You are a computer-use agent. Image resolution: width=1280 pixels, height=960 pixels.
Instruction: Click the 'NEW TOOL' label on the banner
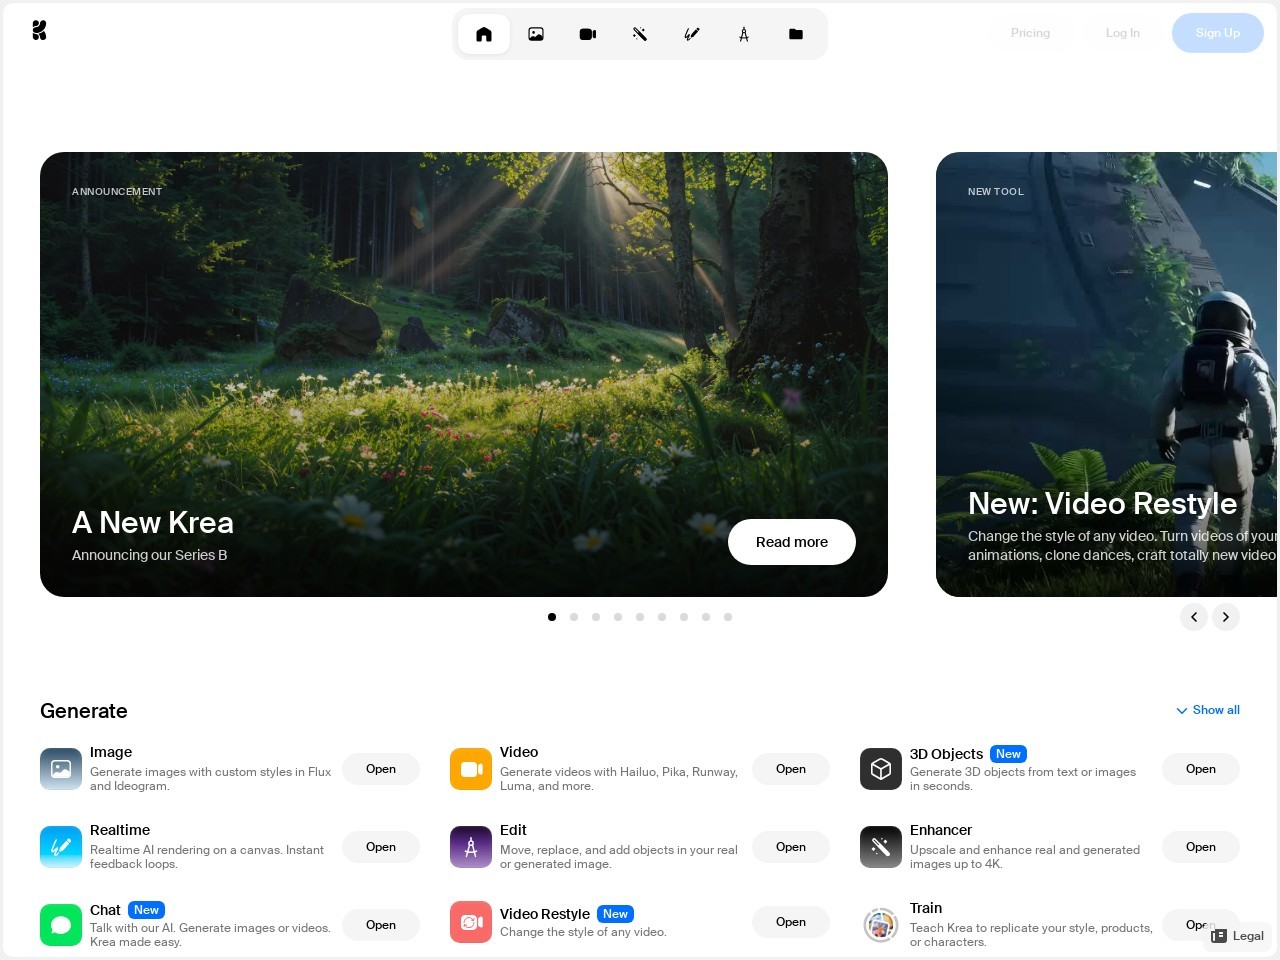click(996, 191)
